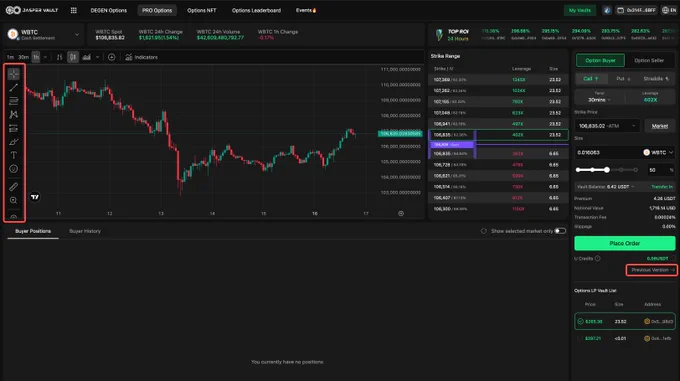Open the apps grid menu
This screenshot has width=680, height=381.
point(74,10)
